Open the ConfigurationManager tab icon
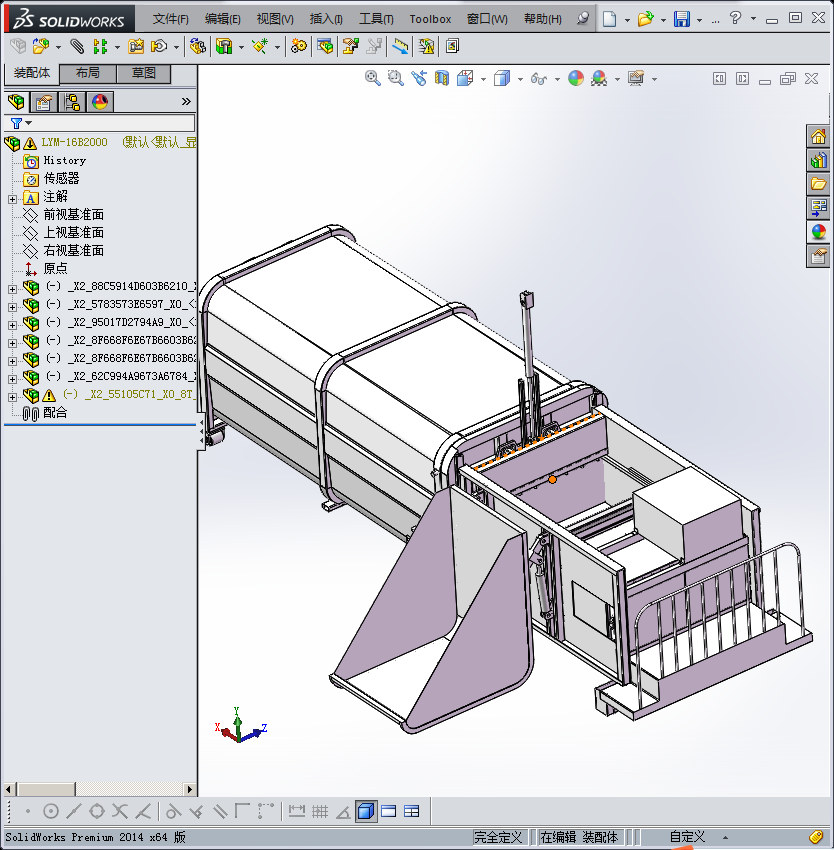This screenshot has height=850, width=834. tap(72, 101)
